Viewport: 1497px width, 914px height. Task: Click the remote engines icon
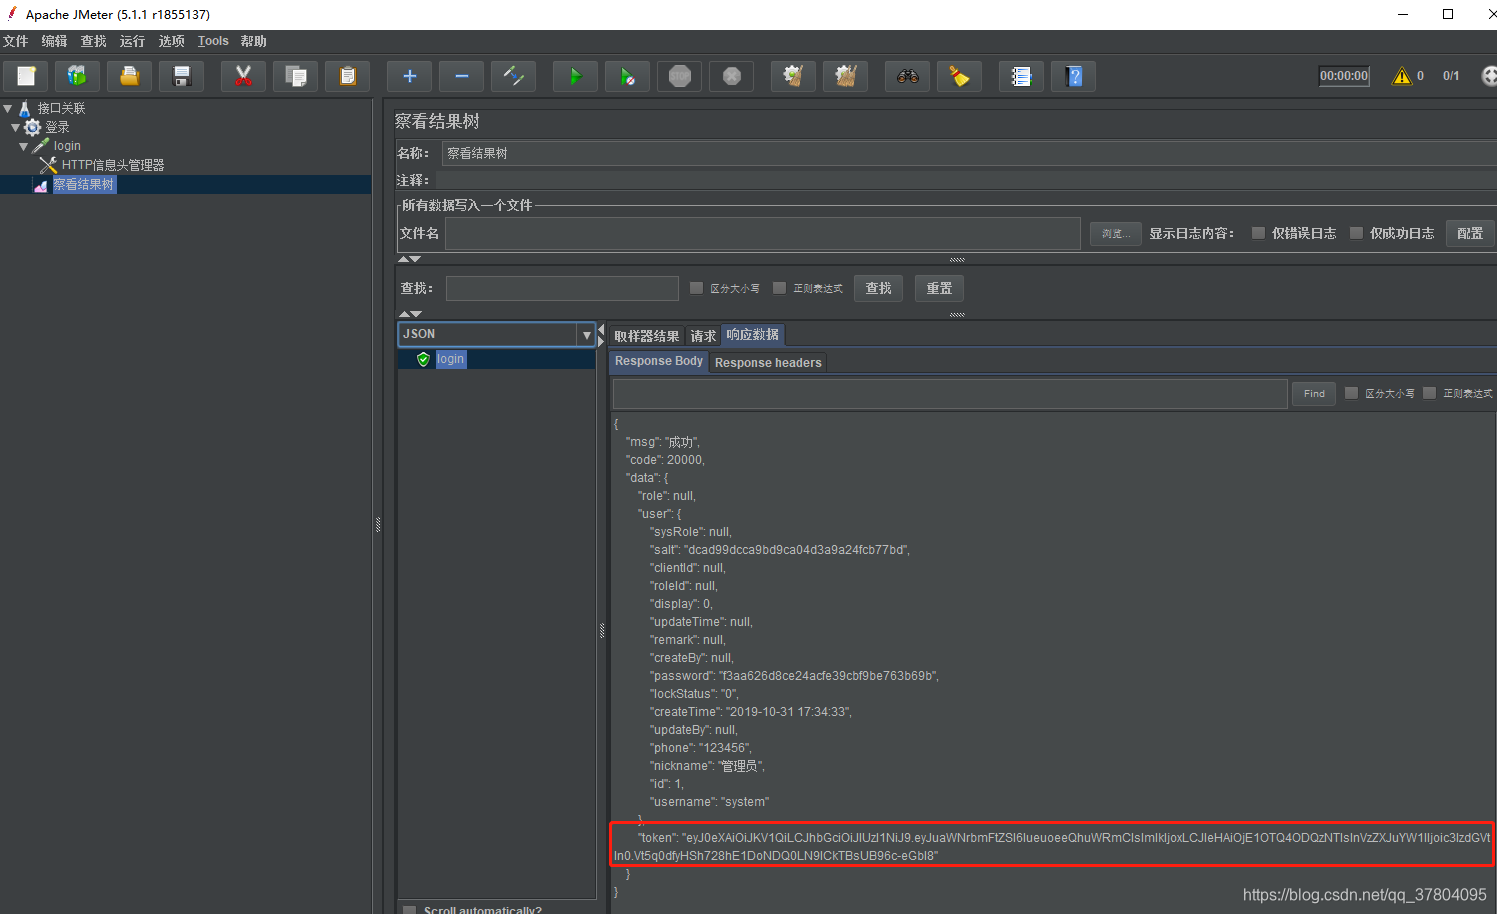click(1488, 76)
